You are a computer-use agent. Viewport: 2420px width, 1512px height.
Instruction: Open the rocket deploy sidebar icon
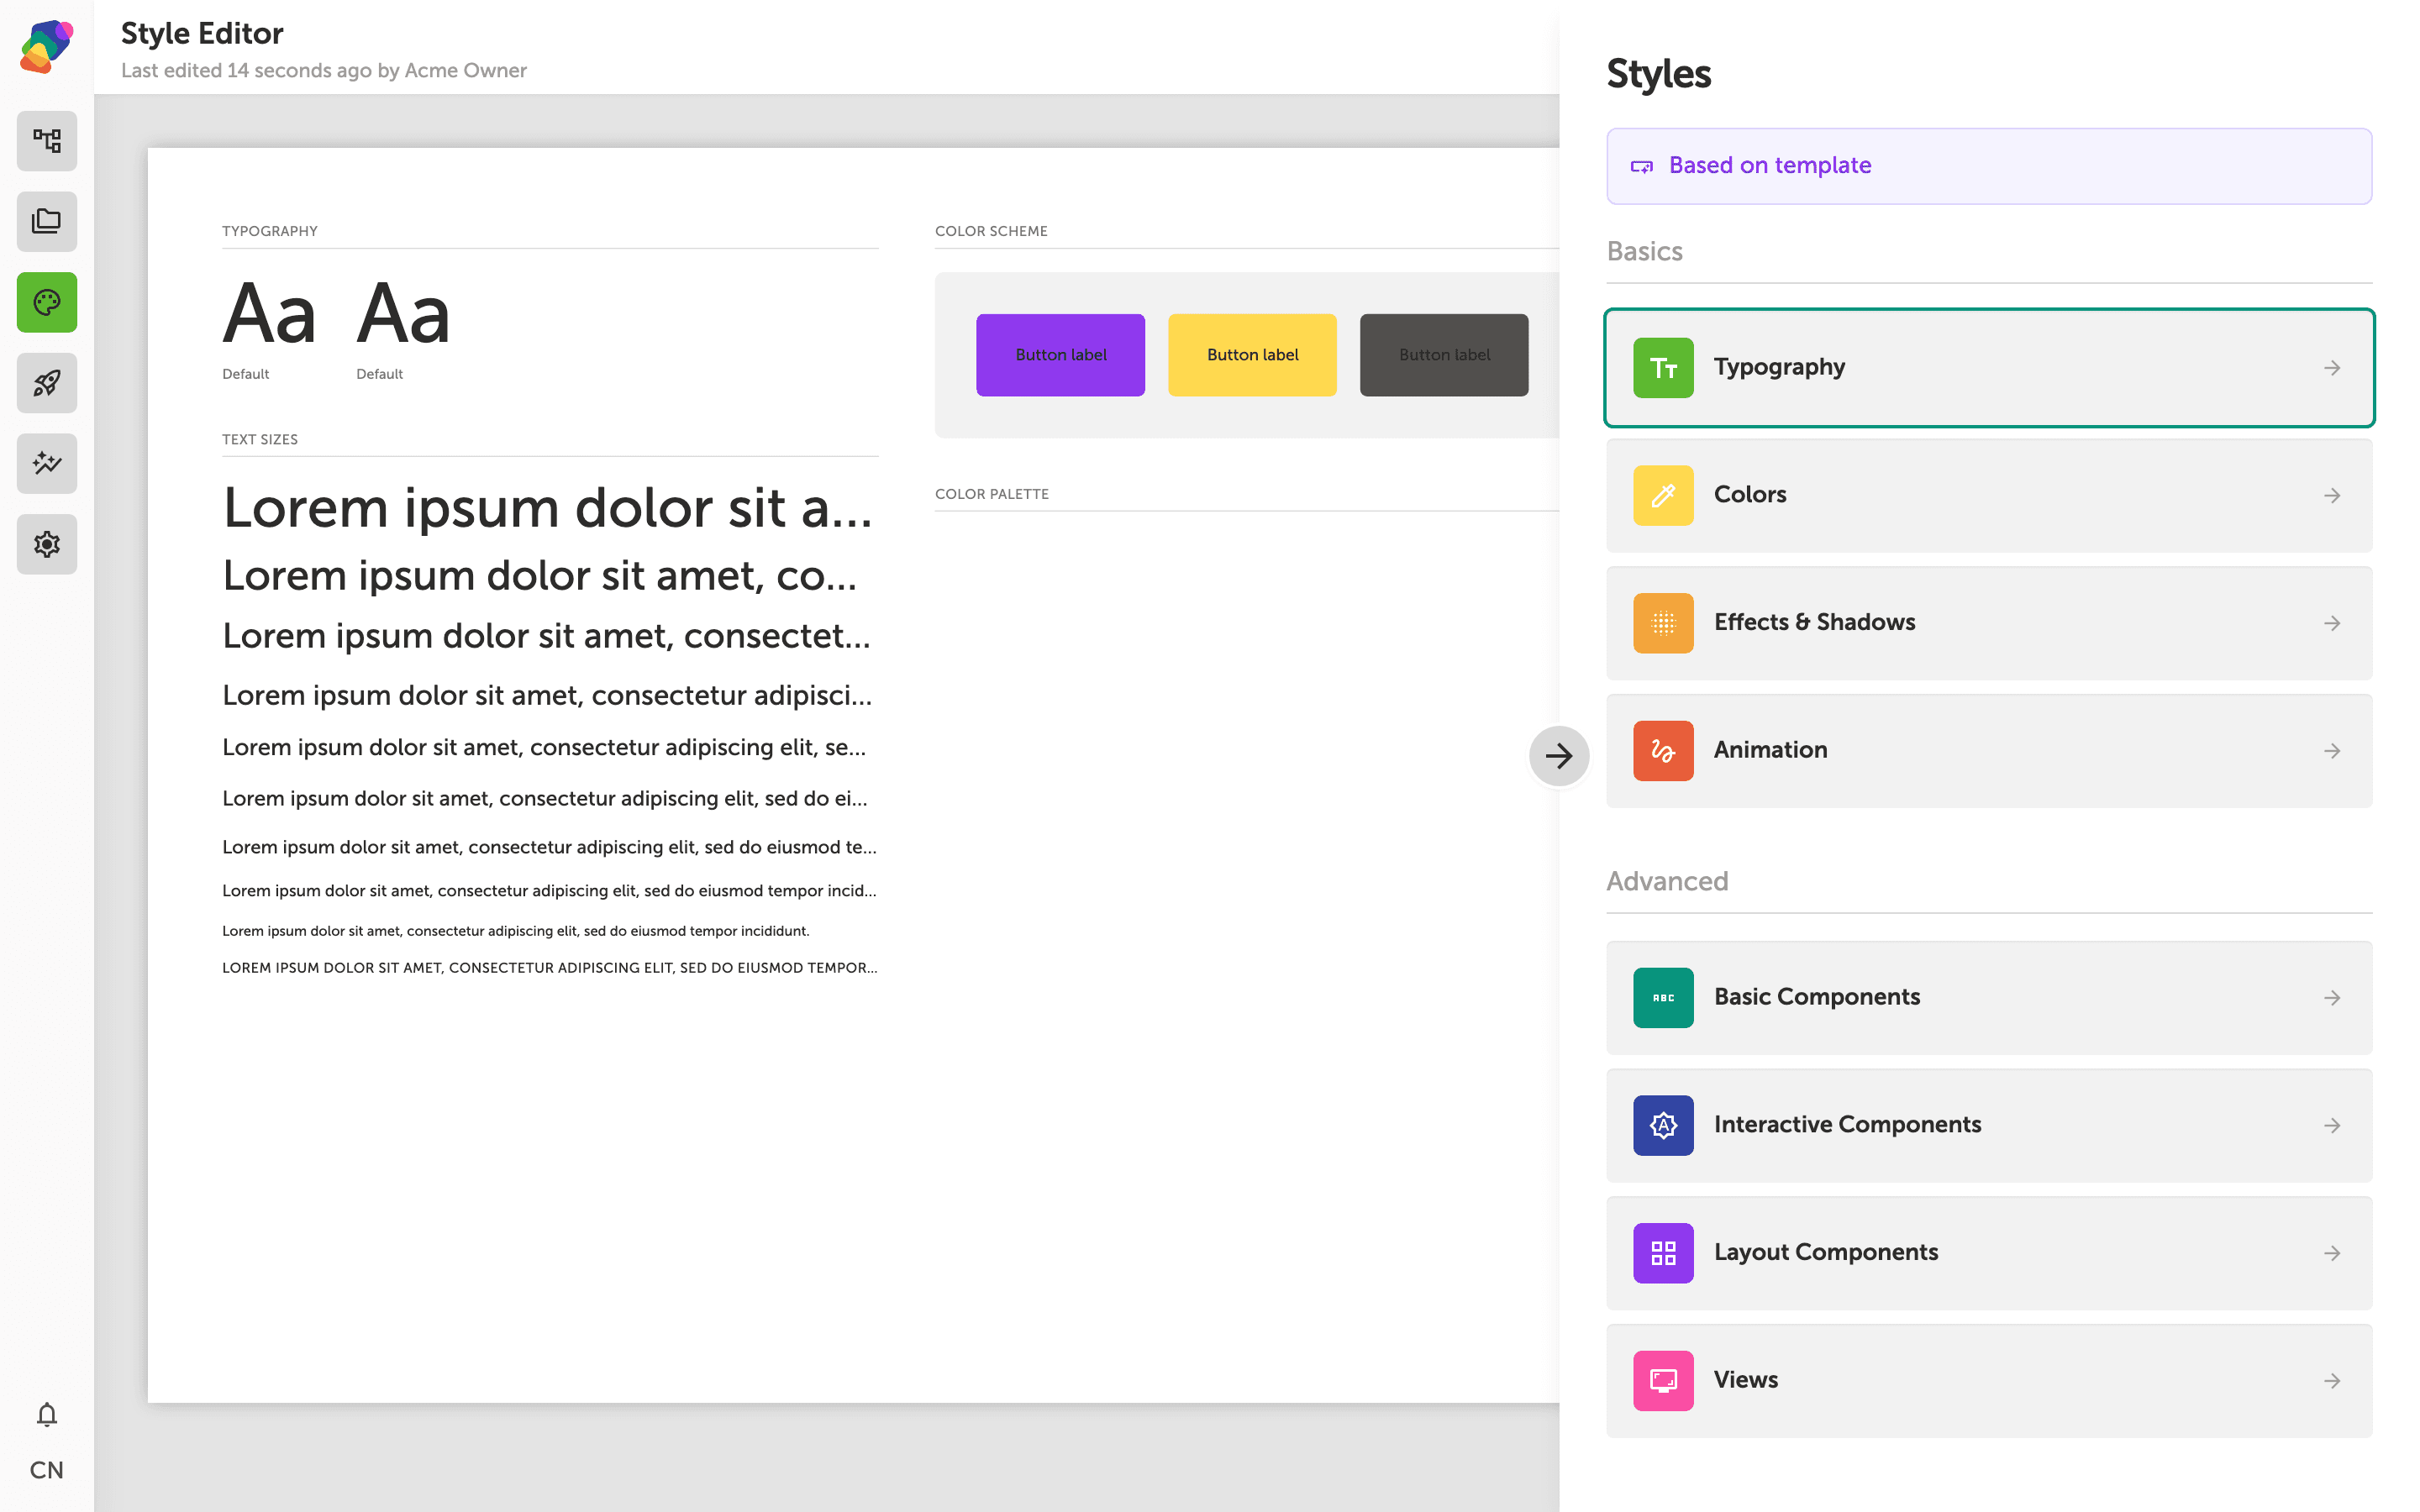[47, 383]
